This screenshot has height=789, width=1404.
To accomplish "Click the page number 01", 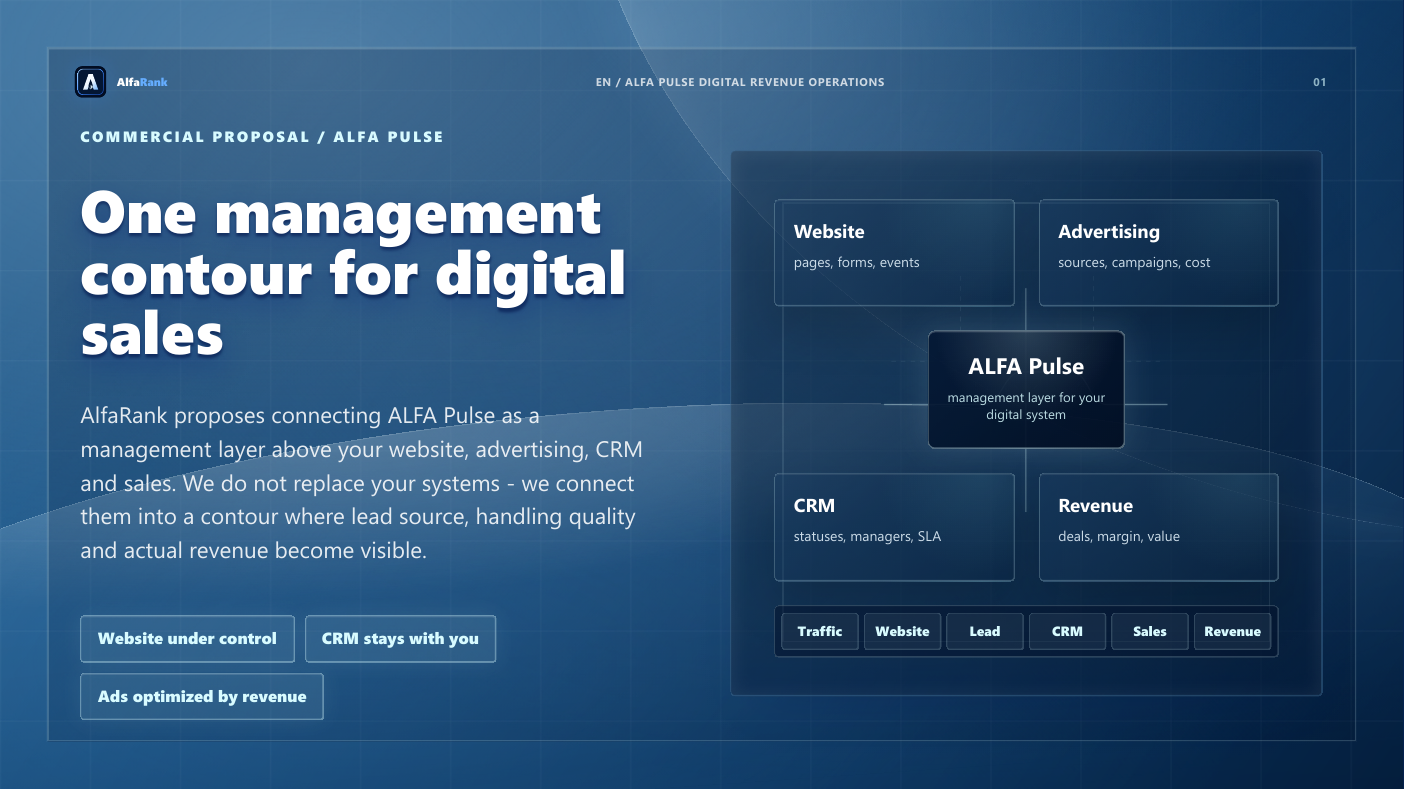I will coord(1319,82).
